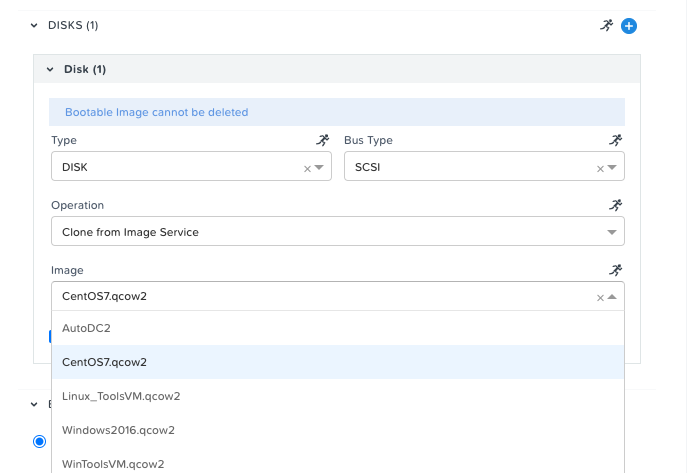The image size is (697, 473).
Task: Open the Bus Type dropdown arrow
Action: coord(612,168)
